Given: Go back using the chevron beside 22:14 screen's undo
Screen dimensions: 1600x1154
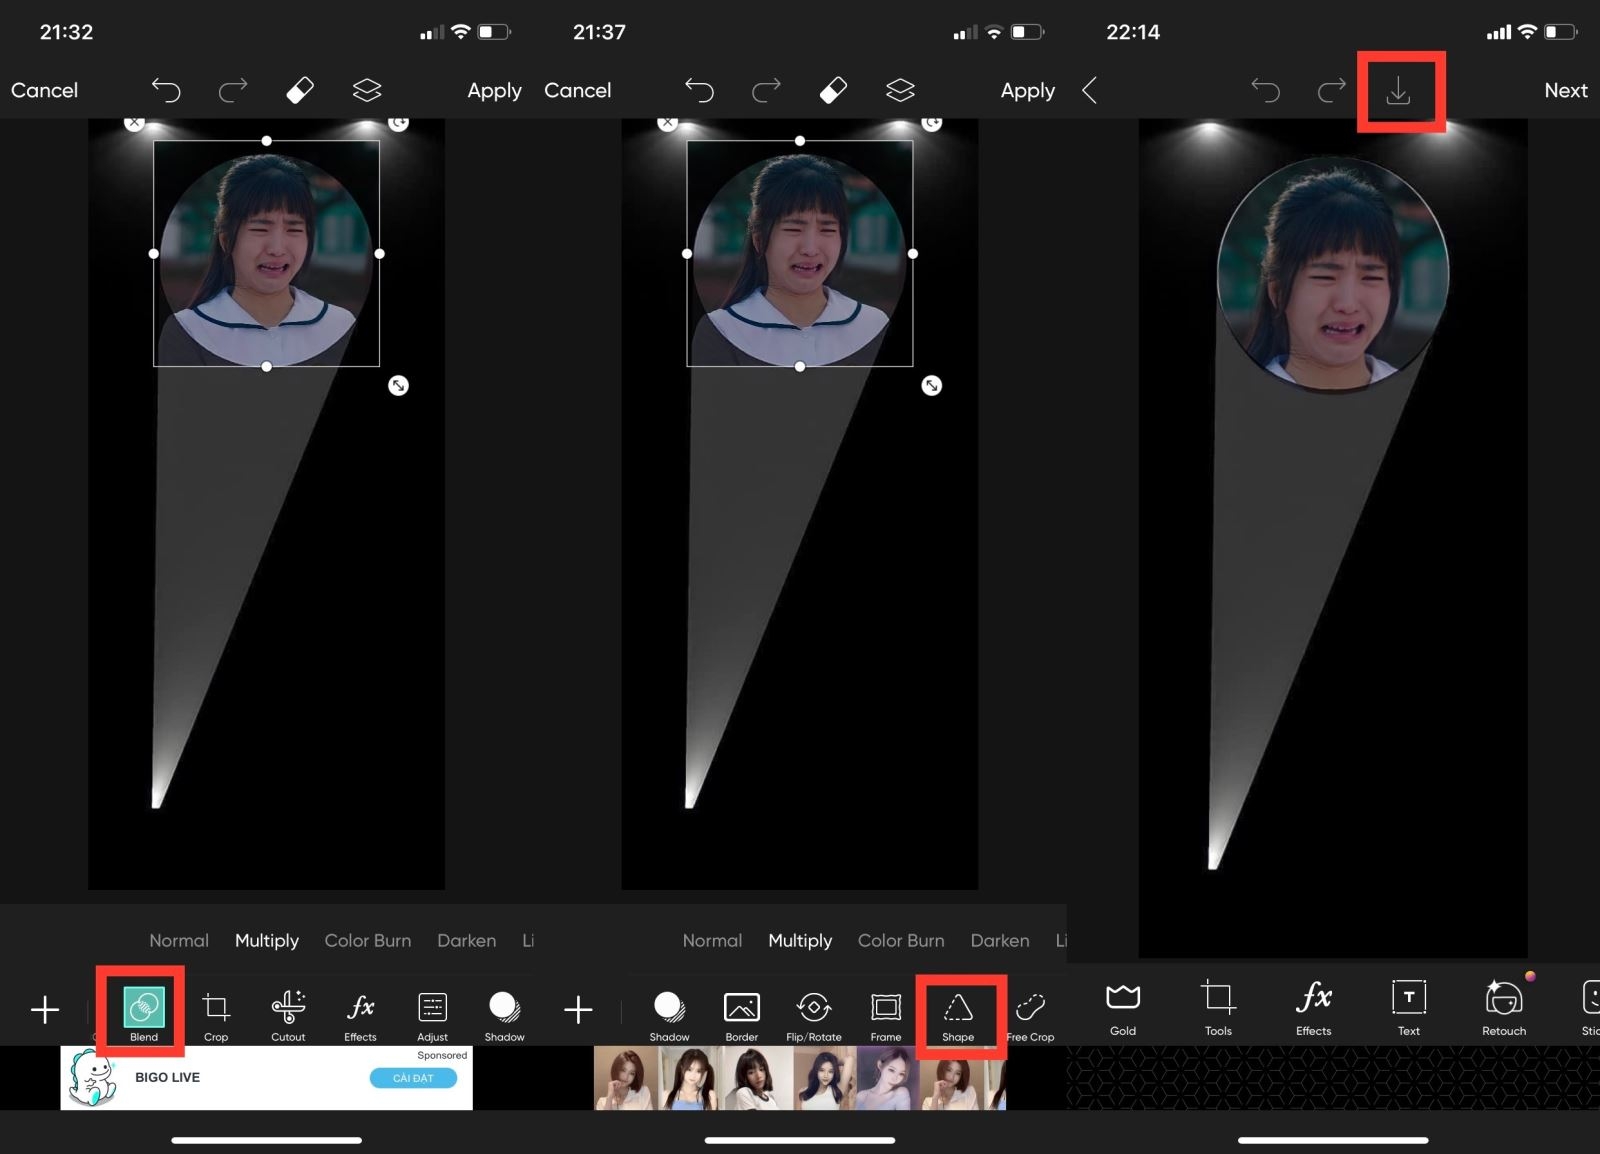Looking at the screenshot, I should click(x=1090, y=90).
